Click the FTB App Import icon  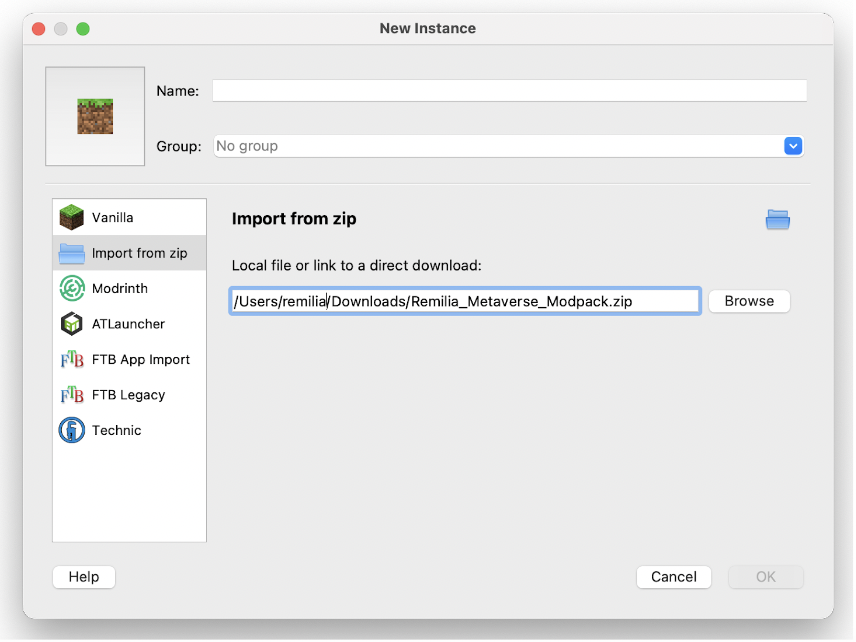click(x=72, y=359)
